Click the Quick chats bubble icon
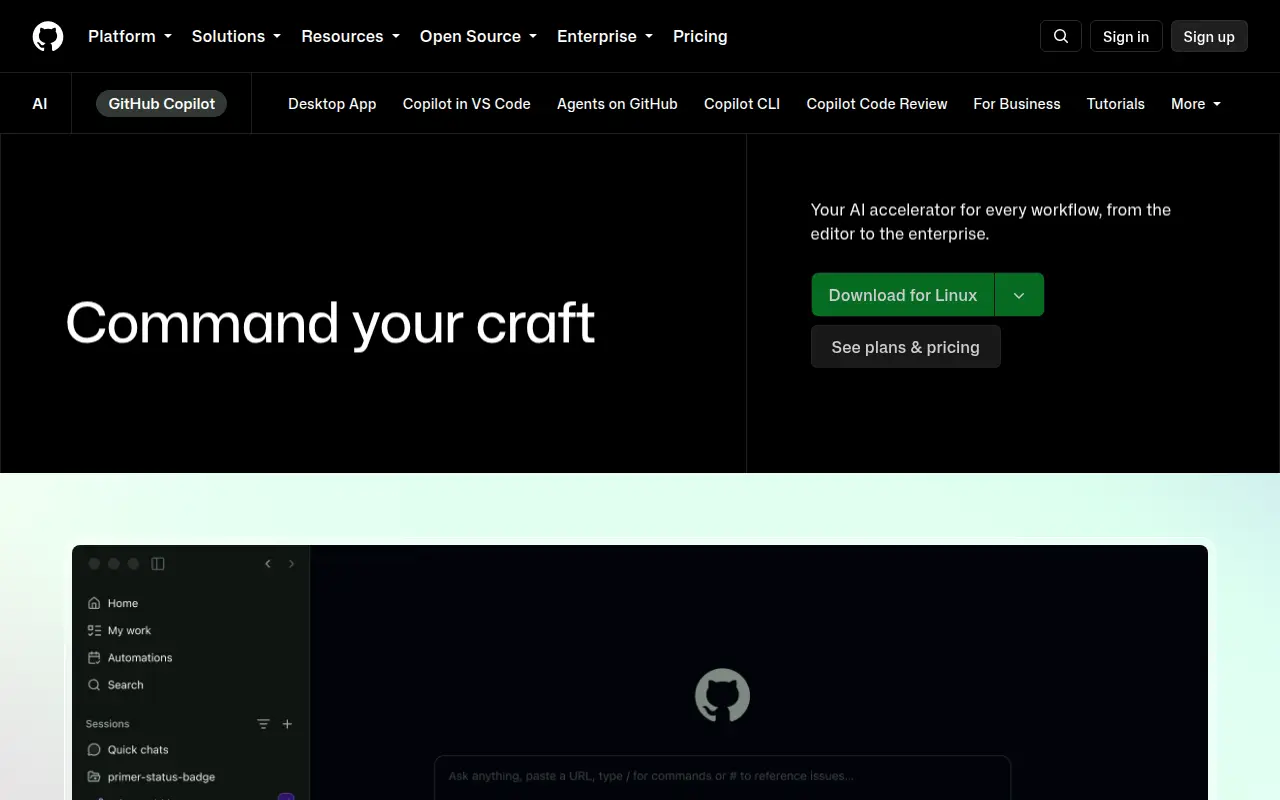The width and height of the screenshot is (1280, 800). click(94, 749)
